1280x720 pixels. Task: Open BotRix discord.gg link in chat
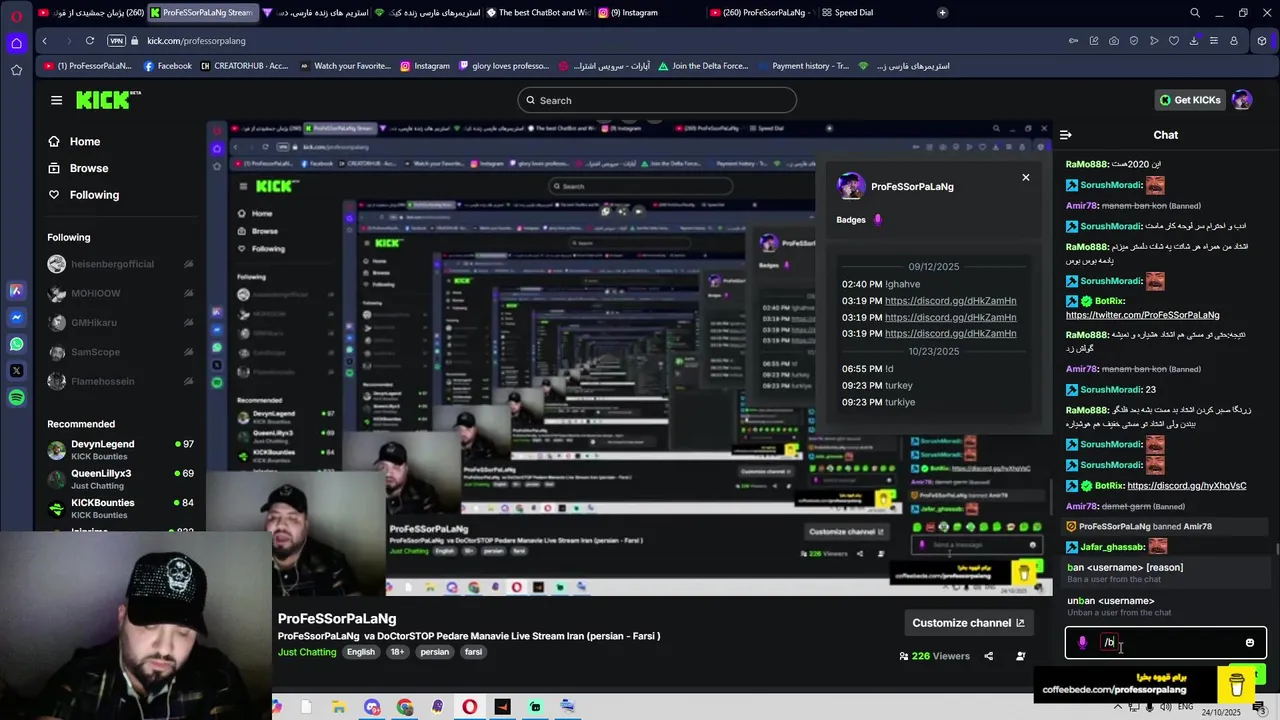coord(1186,486)
